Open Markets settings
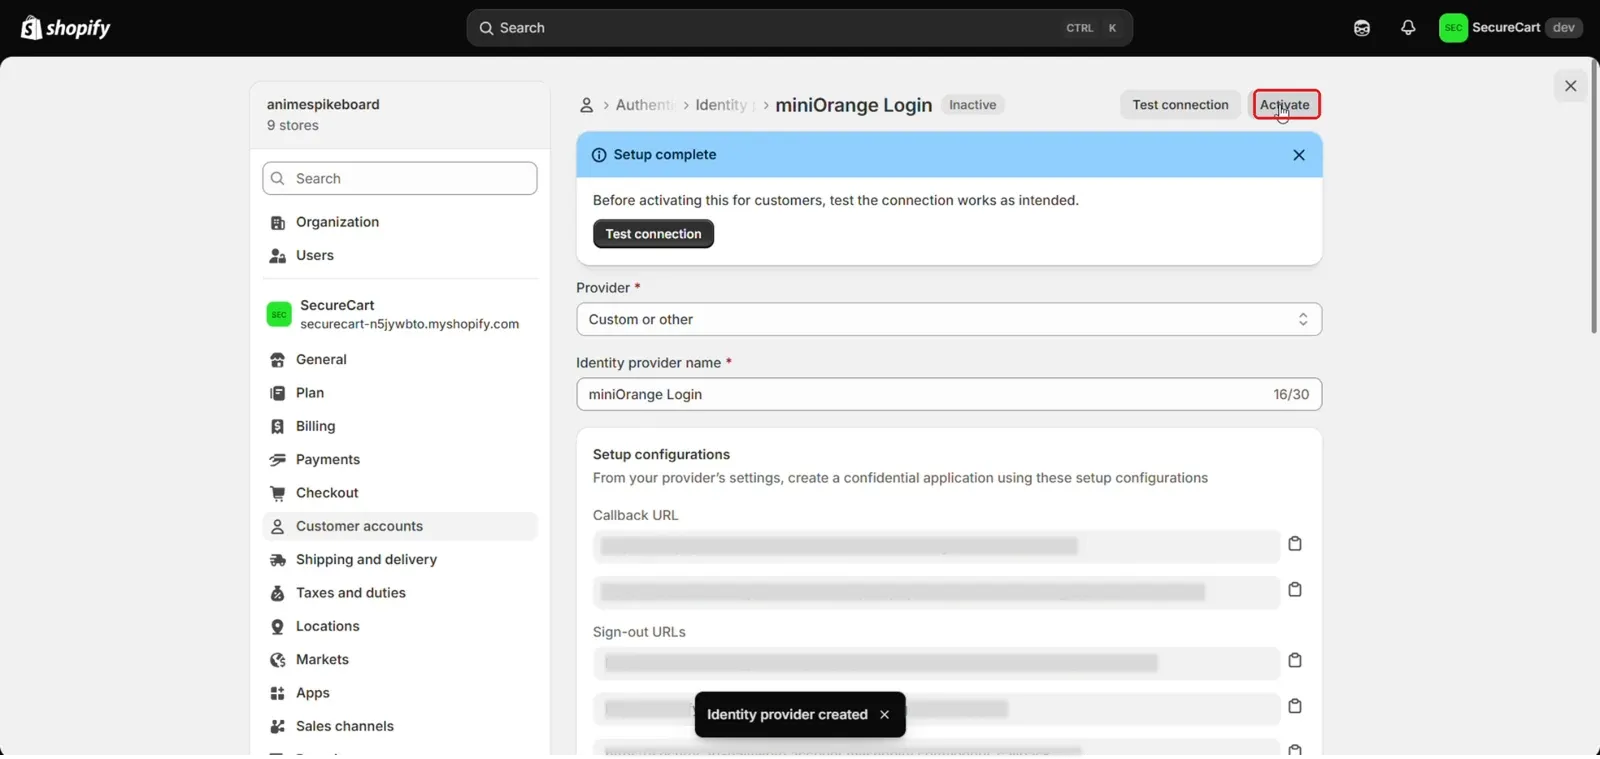The height and width of the screenshot is (759, 1600). [x=400, y=660]
